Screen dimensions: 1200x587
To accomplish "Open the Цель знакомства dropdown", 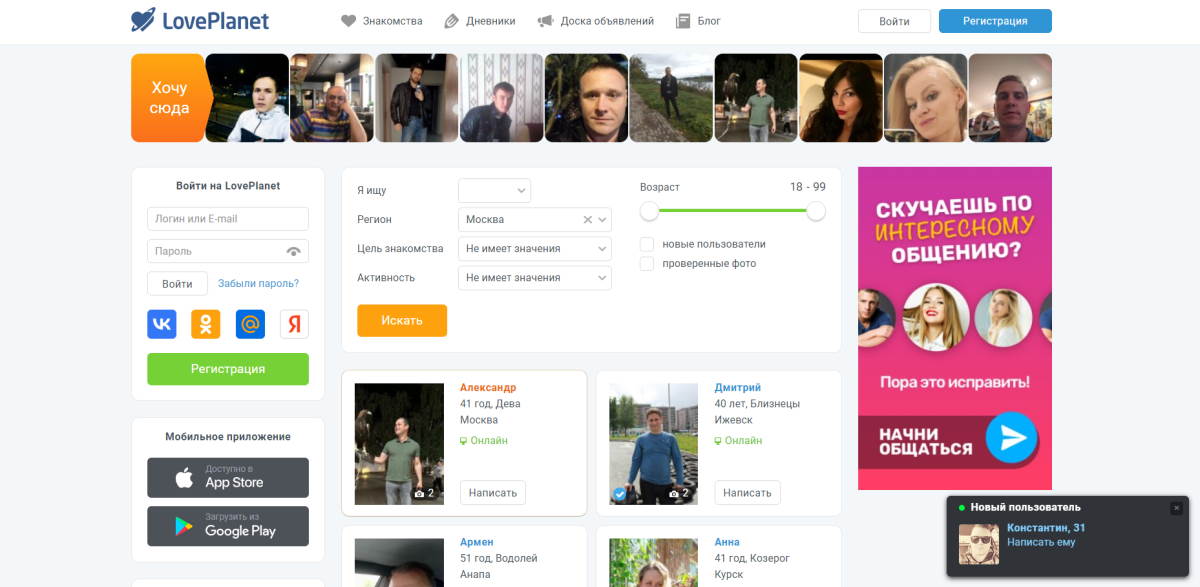I will (x=534, y=249).
